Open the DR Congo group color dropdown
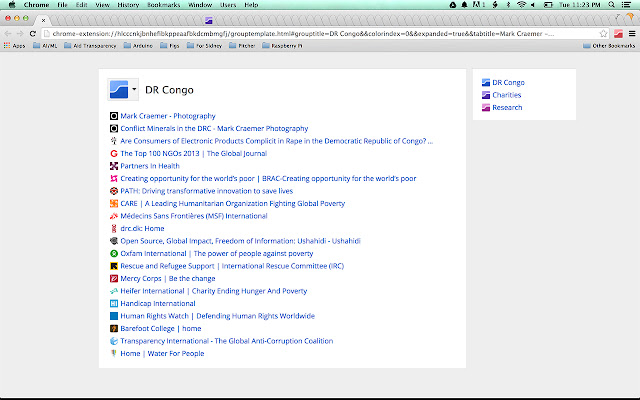This screenshot has height=400, width=640. [134, 90]
